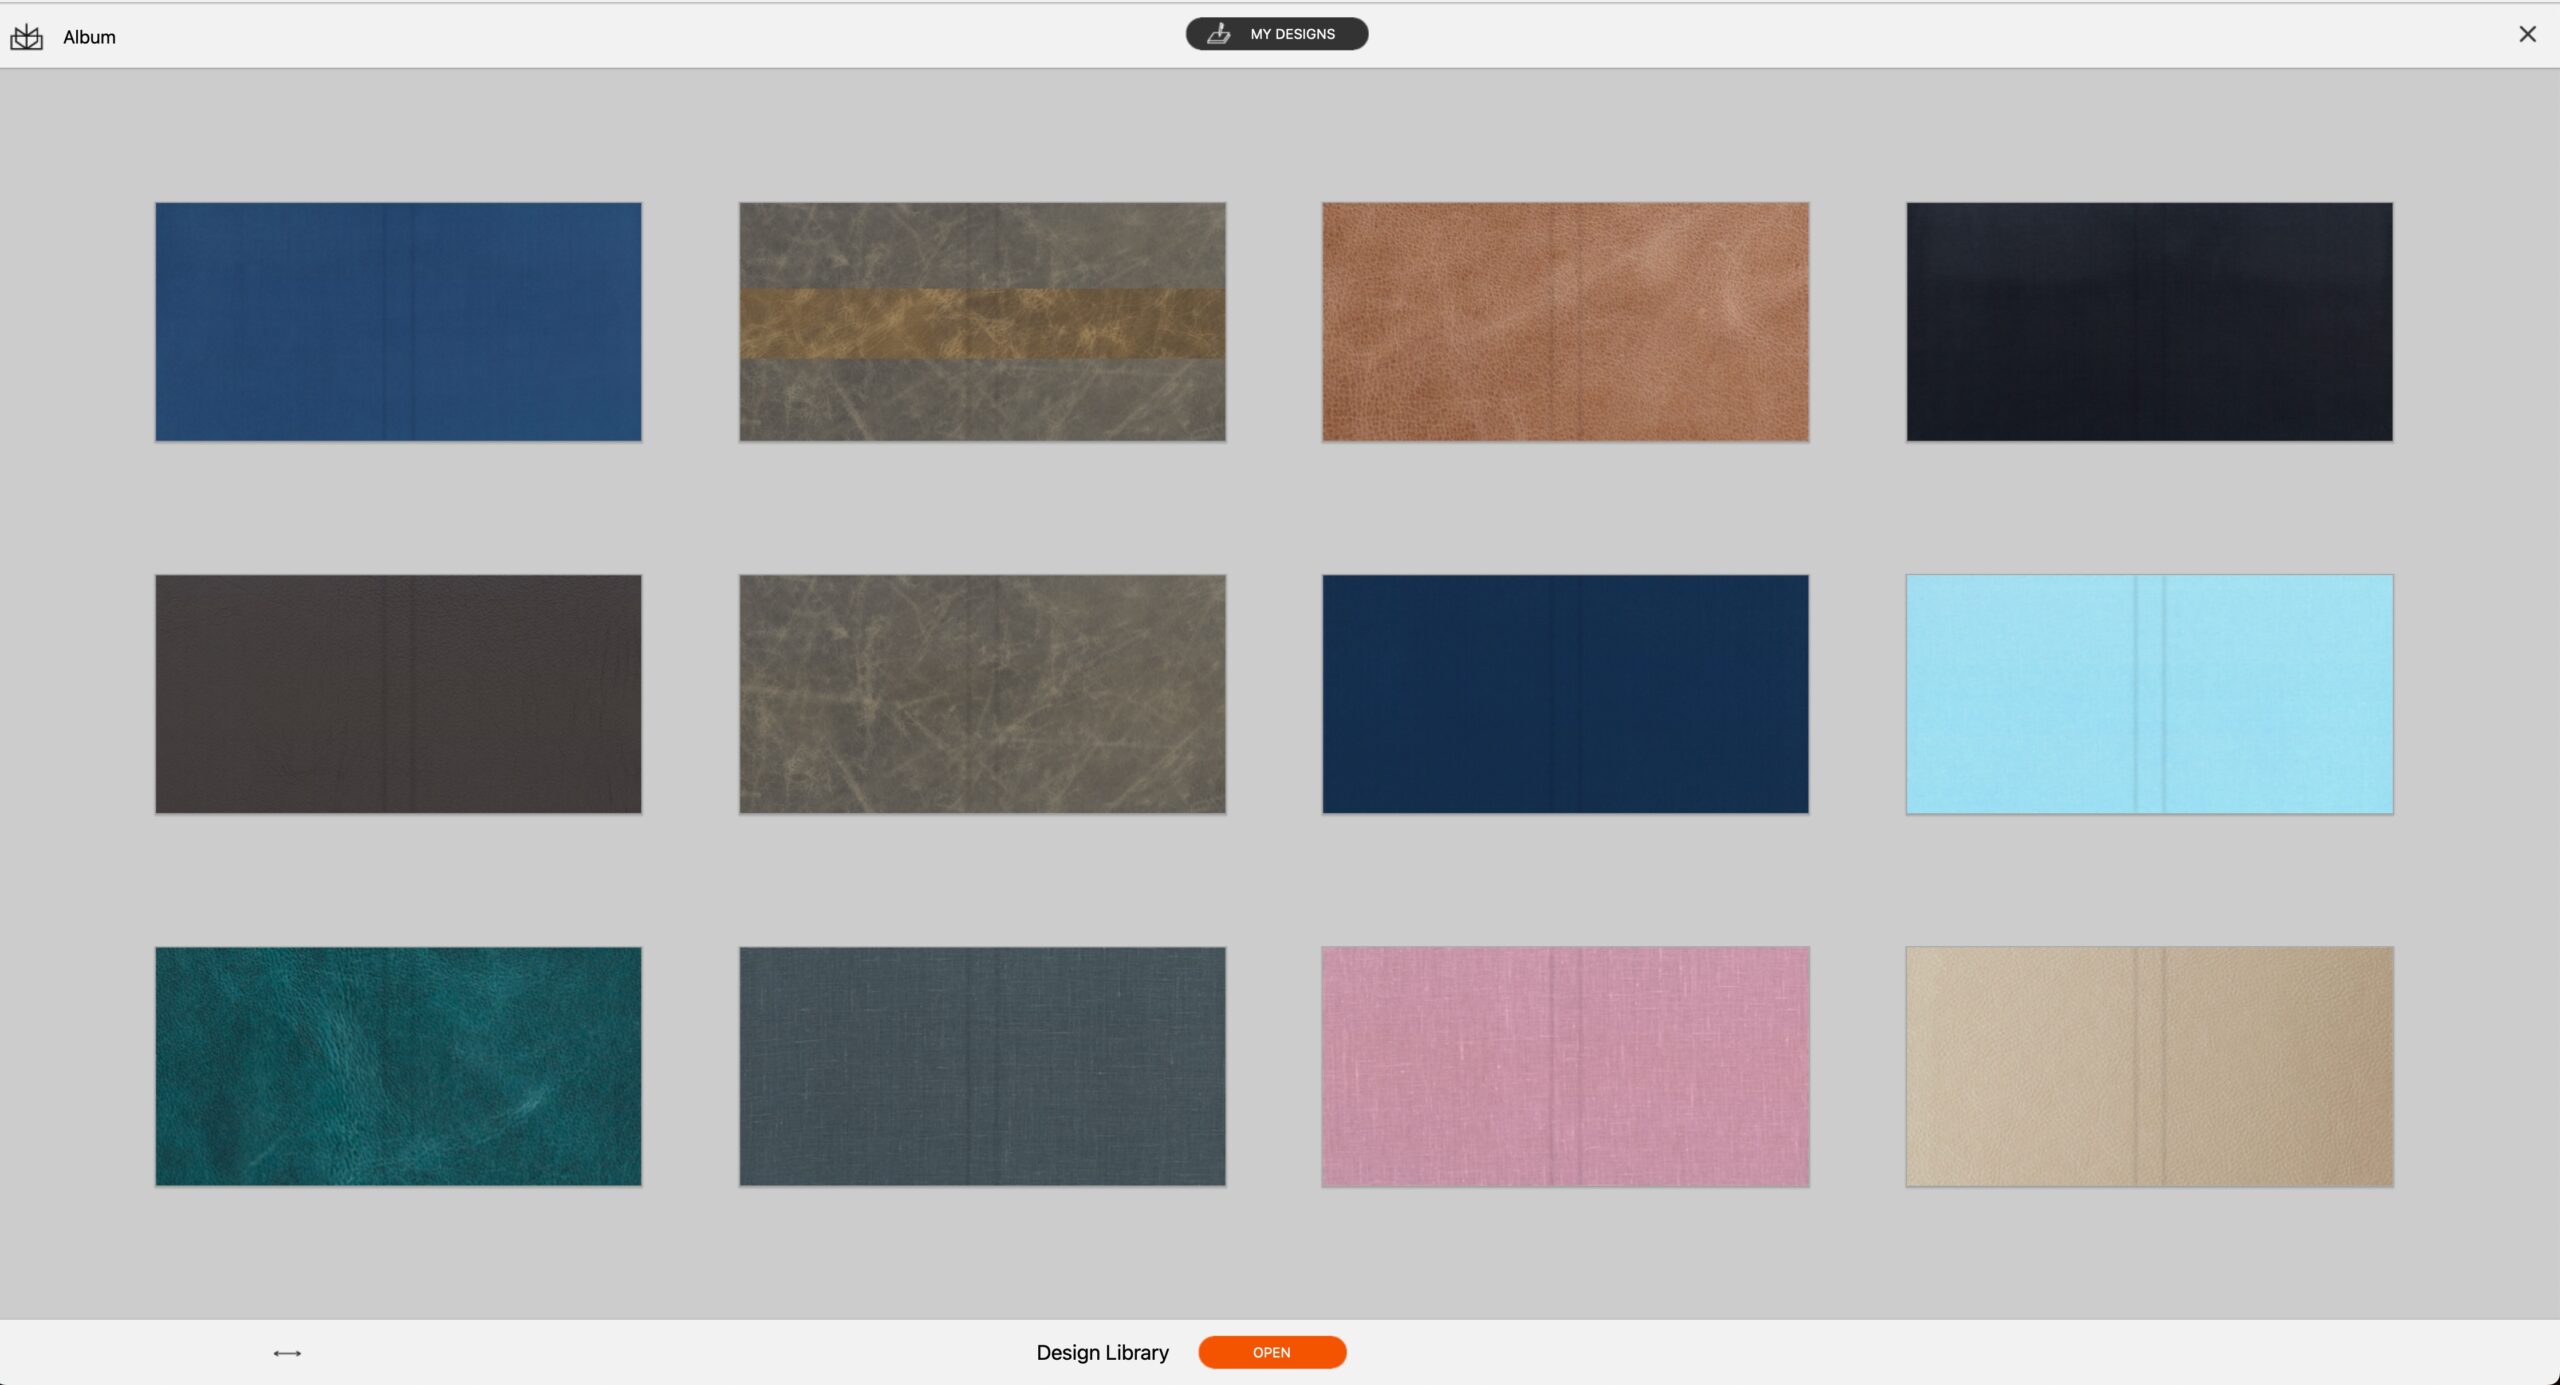Pick the light sky blue cover
Viewport: 2560px width, 1385px height.
coord(2149,694)
